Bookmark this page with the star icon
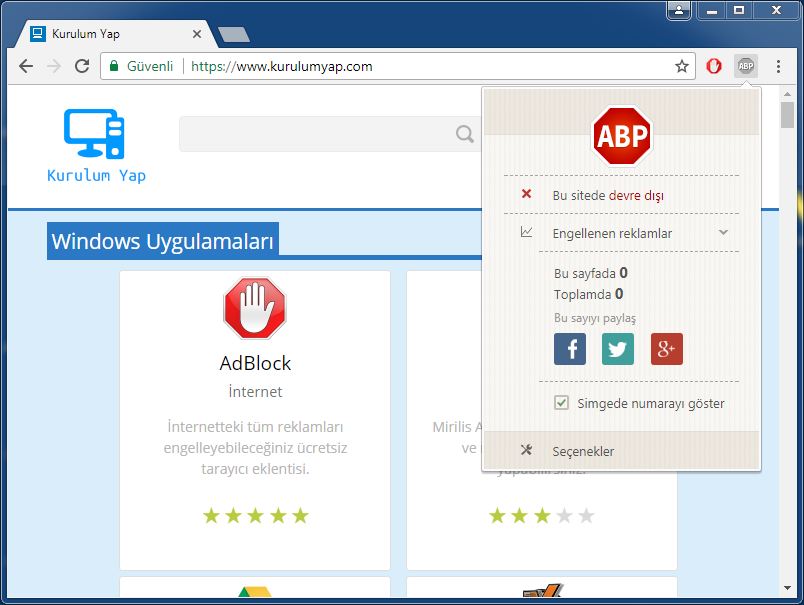This screenshot has height=605, width=804. click(x=681, y=66)
